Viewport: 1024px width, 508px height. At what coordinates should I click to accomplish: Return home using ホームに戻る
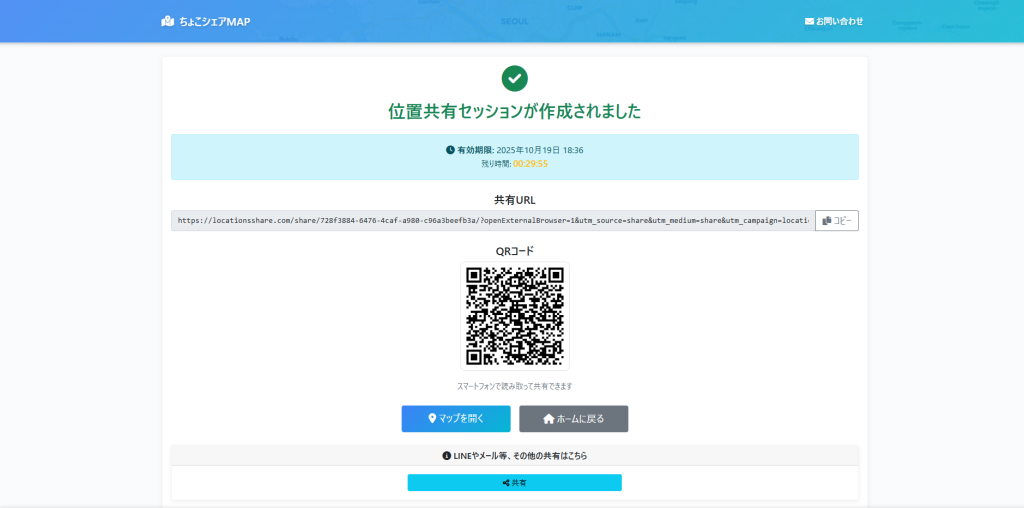coord(573,419)
